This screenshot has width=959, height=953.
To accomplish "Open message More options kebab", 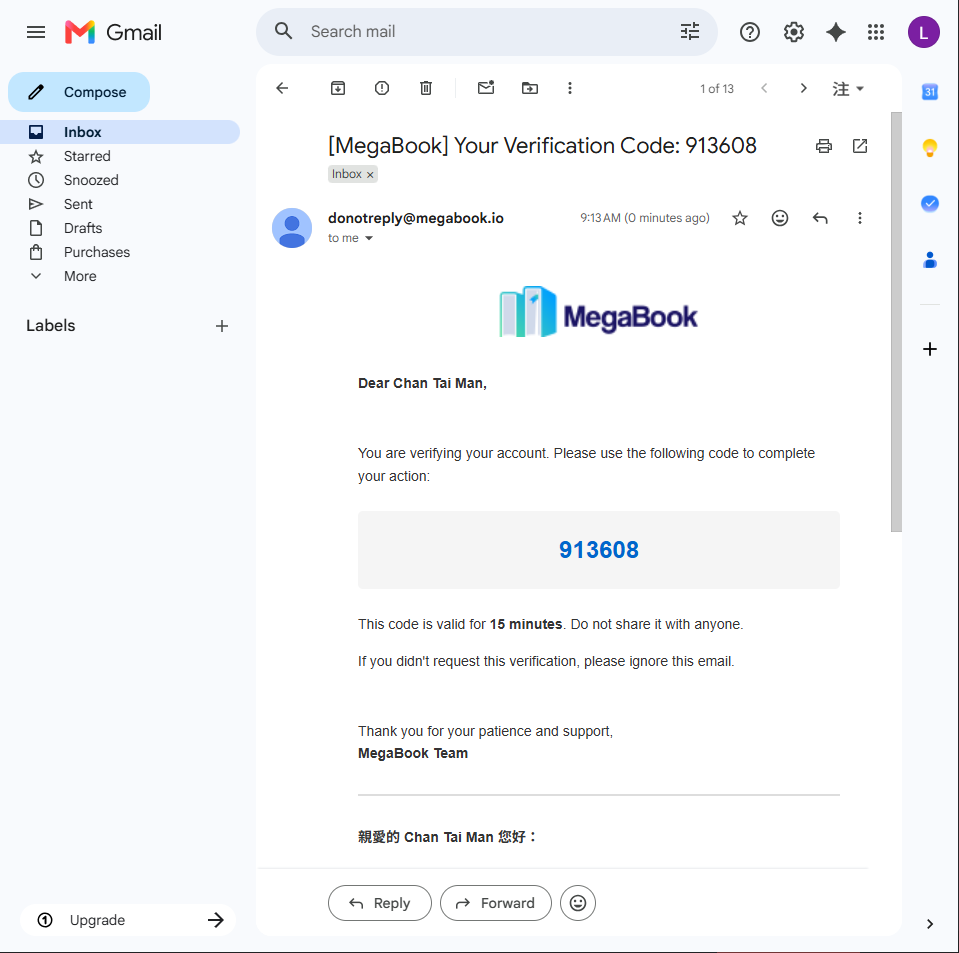I will (859, 218).
